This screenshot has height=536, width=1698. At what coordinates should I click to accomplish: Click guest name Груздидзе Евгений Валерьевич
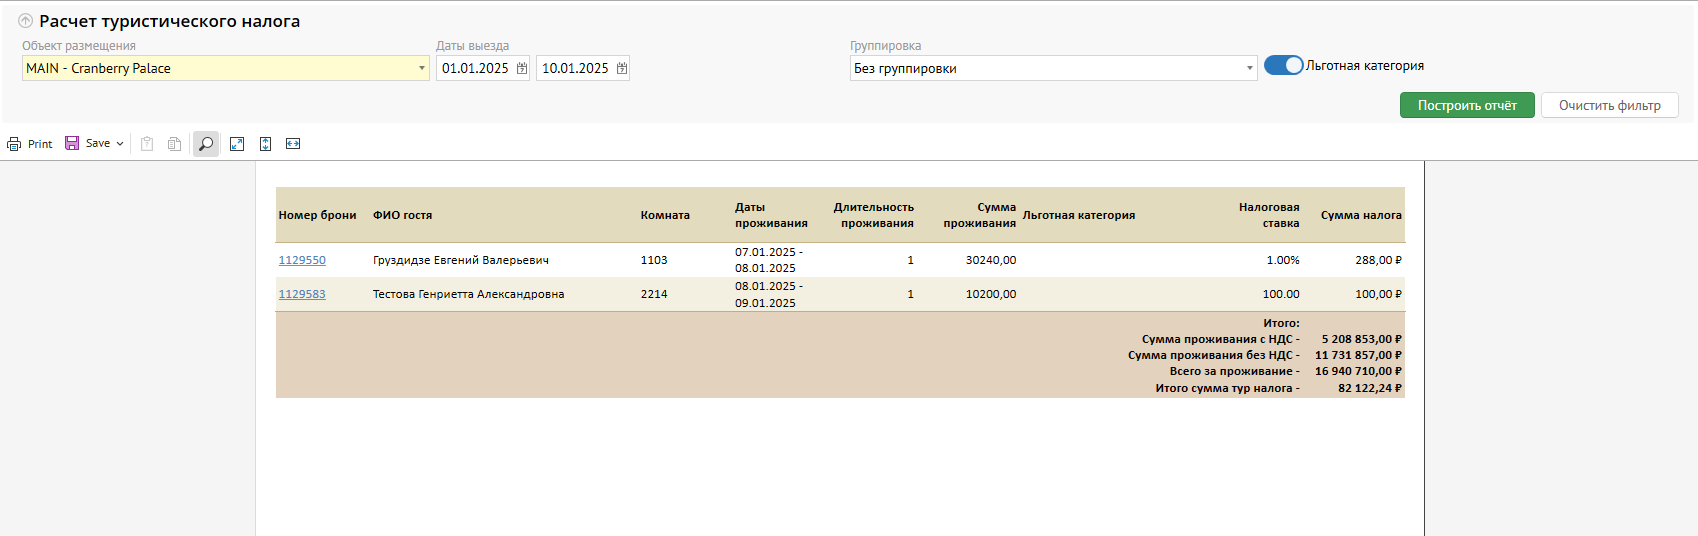(x=461, y=260)
